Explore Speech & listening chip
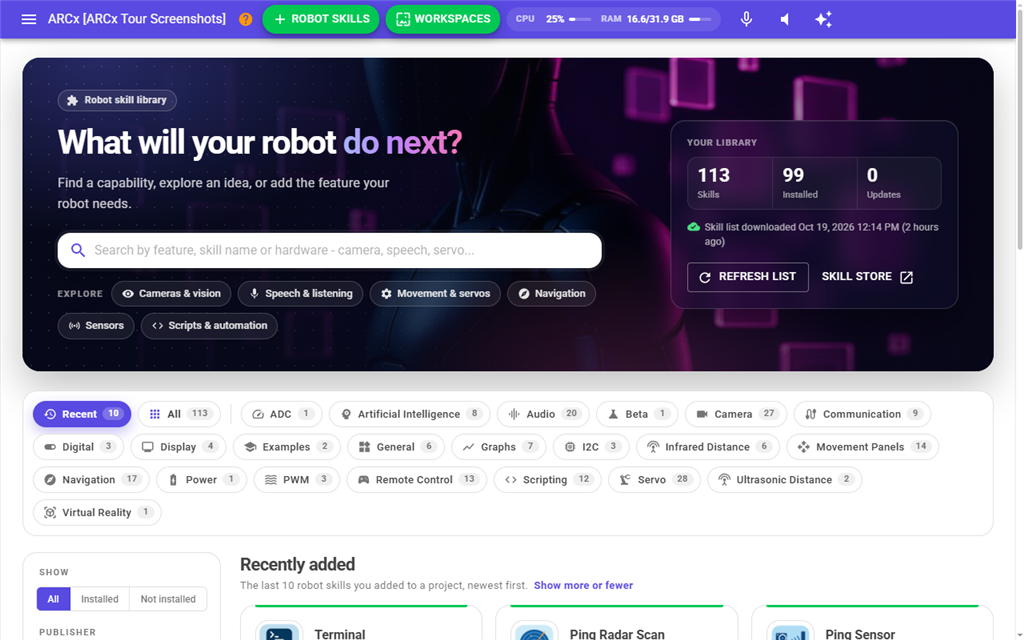Screen dimensions: 1024x640 [x=300, y=294]
